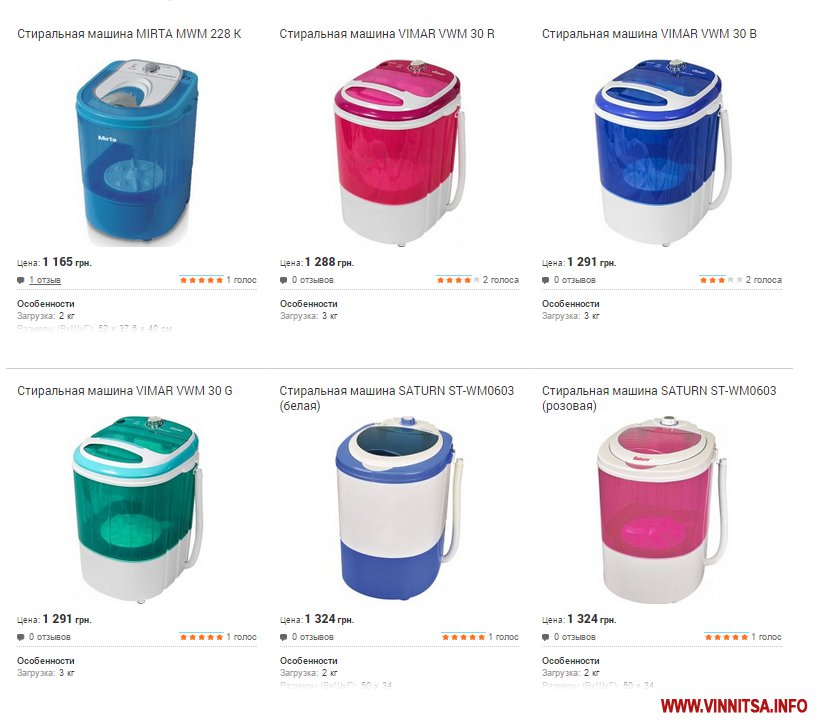Click comment bubble icon under VIMAR VWM 30 G
Screen dimensions: 818x721
[x=21, y=637]
